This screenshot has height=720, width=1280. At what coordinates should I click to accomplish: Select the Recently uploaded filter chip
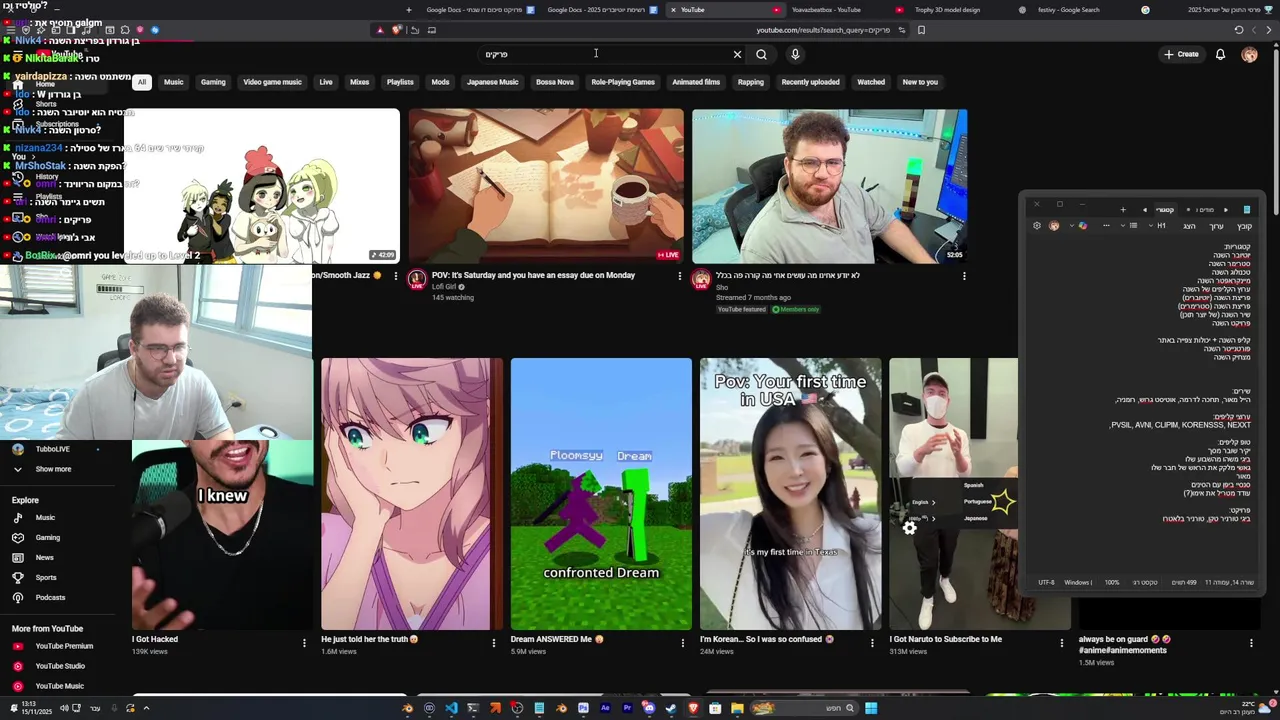pyautogui.click(x=810, y=82)
